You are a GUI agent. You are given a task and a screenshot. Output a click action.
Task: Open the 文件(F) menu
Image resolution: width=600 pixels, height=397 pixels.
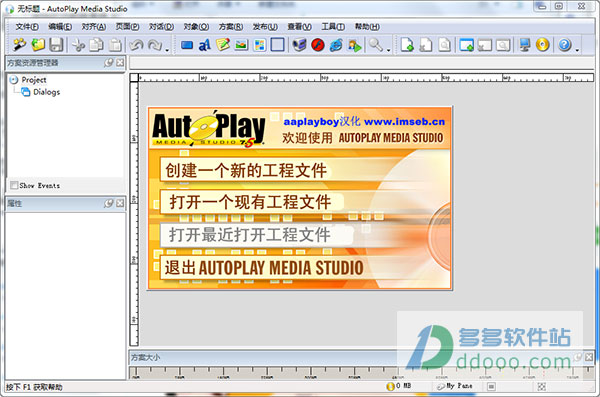pyautogui.click(x=27, y=26)
